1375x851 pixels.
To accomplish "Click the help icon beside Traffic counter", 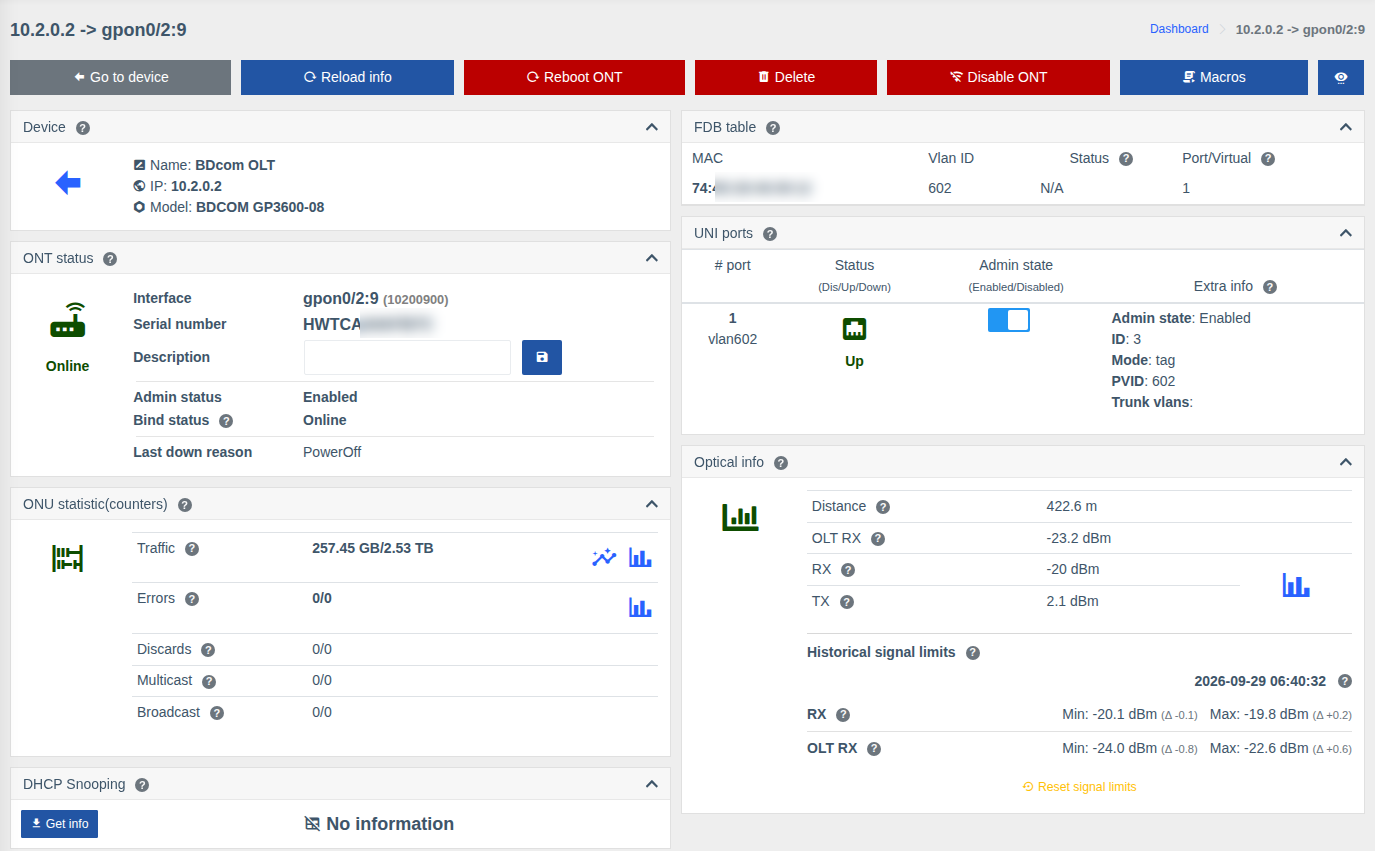I will 192,549.
